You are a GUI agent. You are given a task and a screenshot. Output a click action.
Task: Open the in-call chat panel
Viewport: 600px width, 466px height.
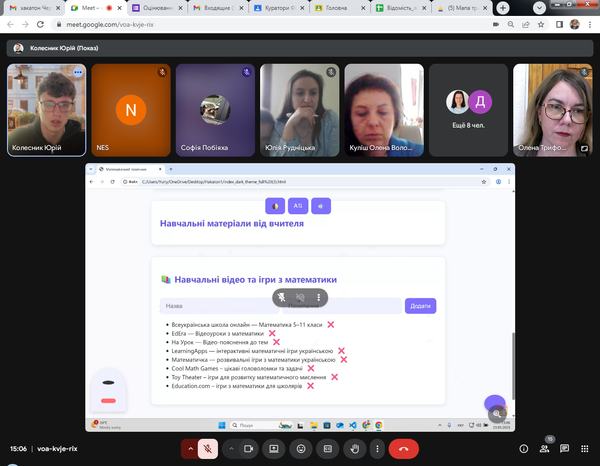[568, 449]
